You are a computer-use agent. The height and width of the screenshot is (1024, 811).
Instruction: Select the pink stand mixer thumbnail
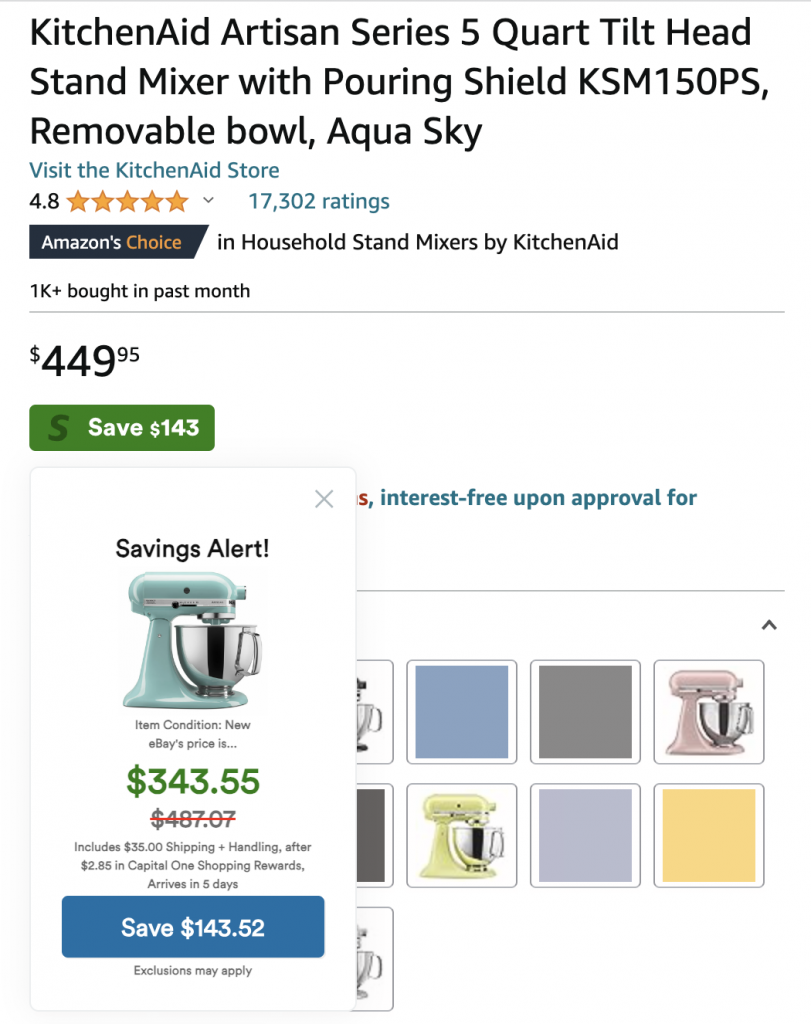pyautogui.click(x=709, y=712)
